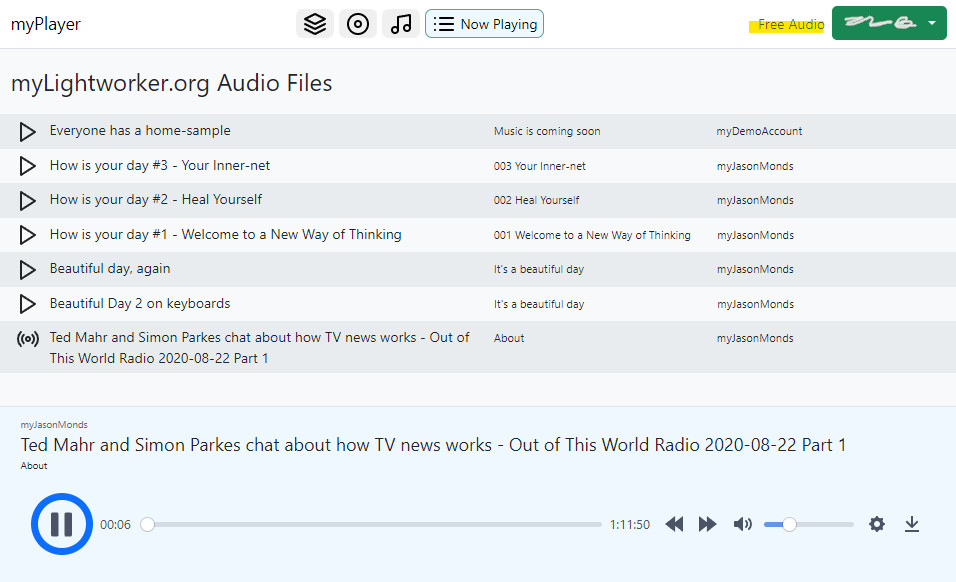Play Everyone has a home-sample track
Screen dimensions: 956x582
28,131
